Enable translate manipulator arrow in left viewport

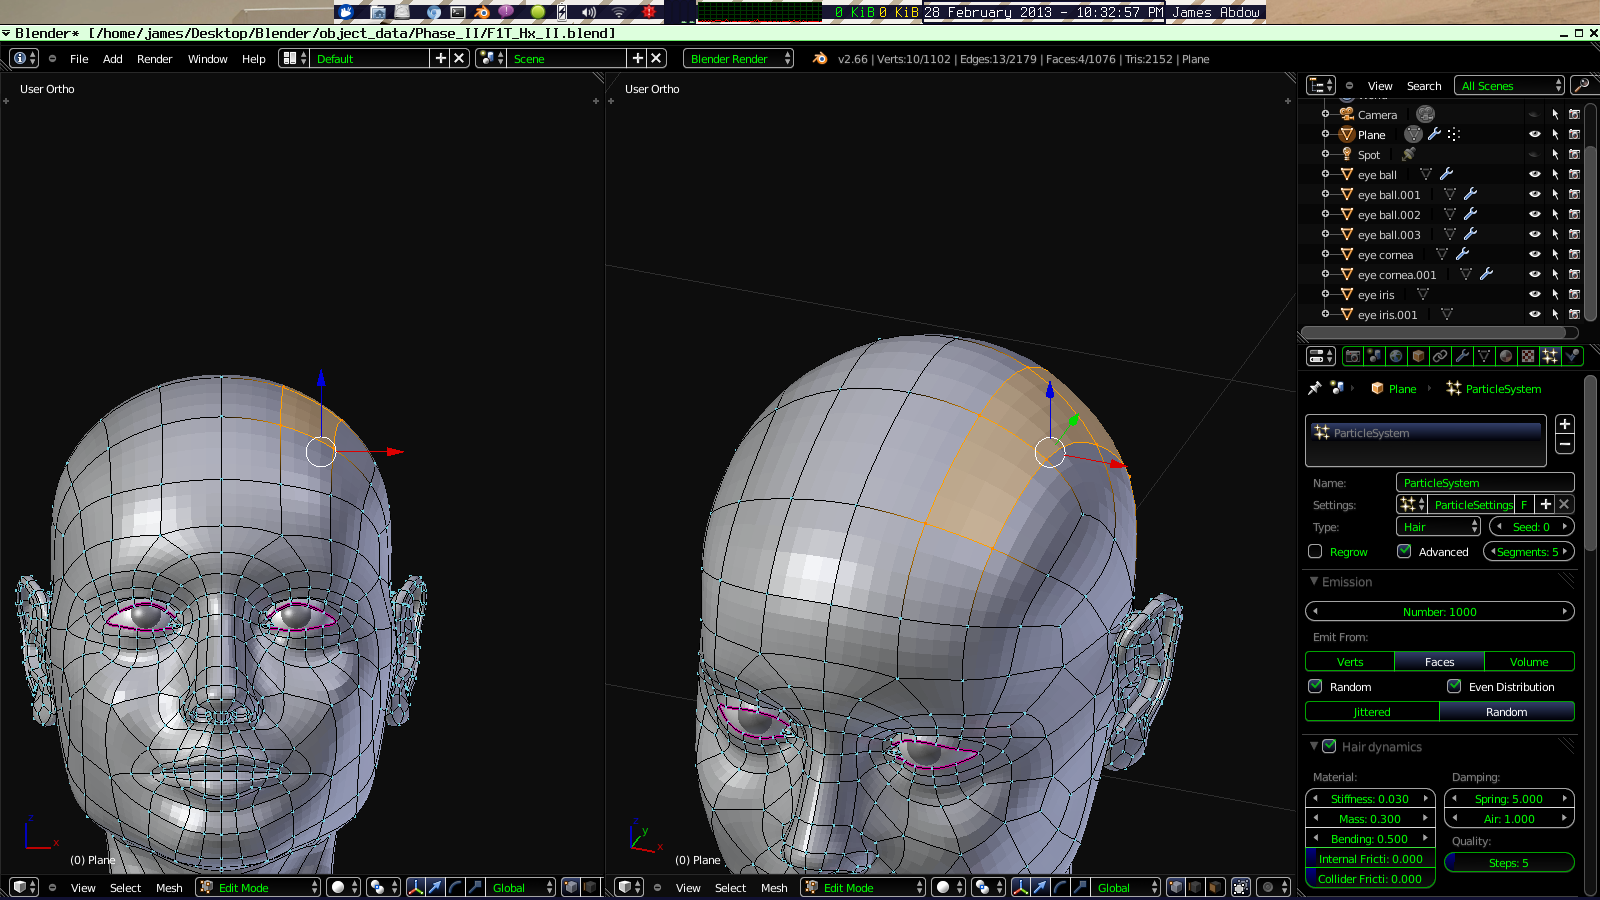point(435,887)
